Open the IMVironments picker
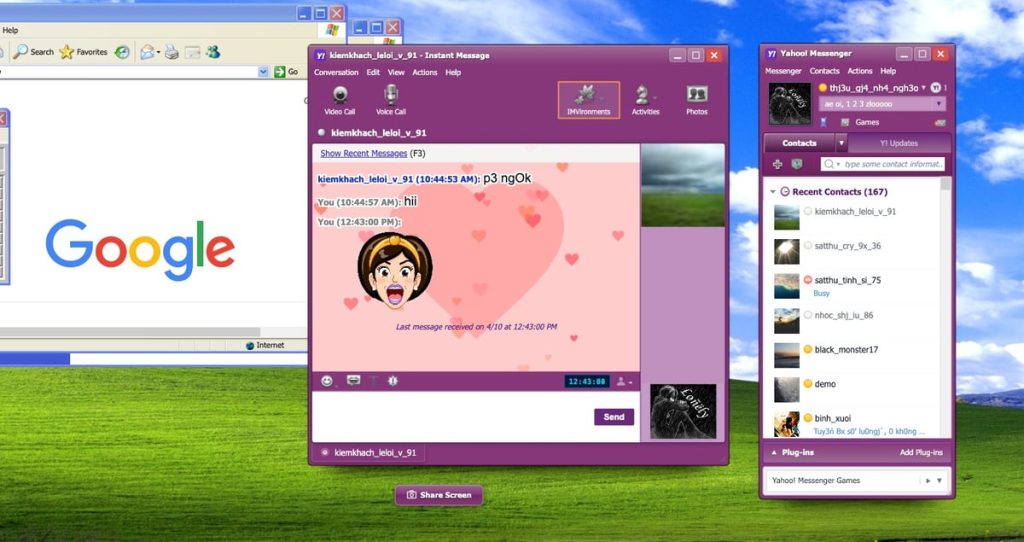Screen dimensions: 1024x542 pos(588,99)
